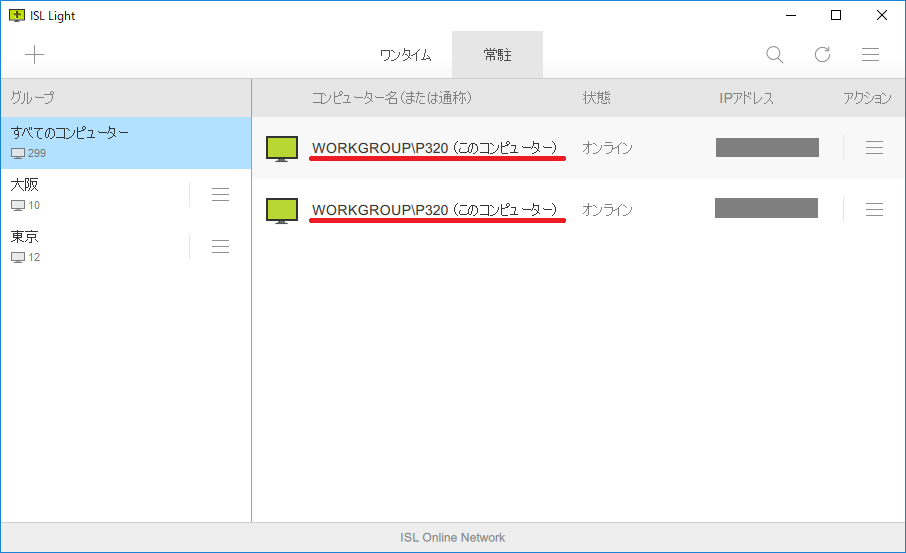The width and height of the screenshot is (906, 553).
Task: Click the green monitor icon in first row
Action: pyautogui.click(x=282, y=148)
